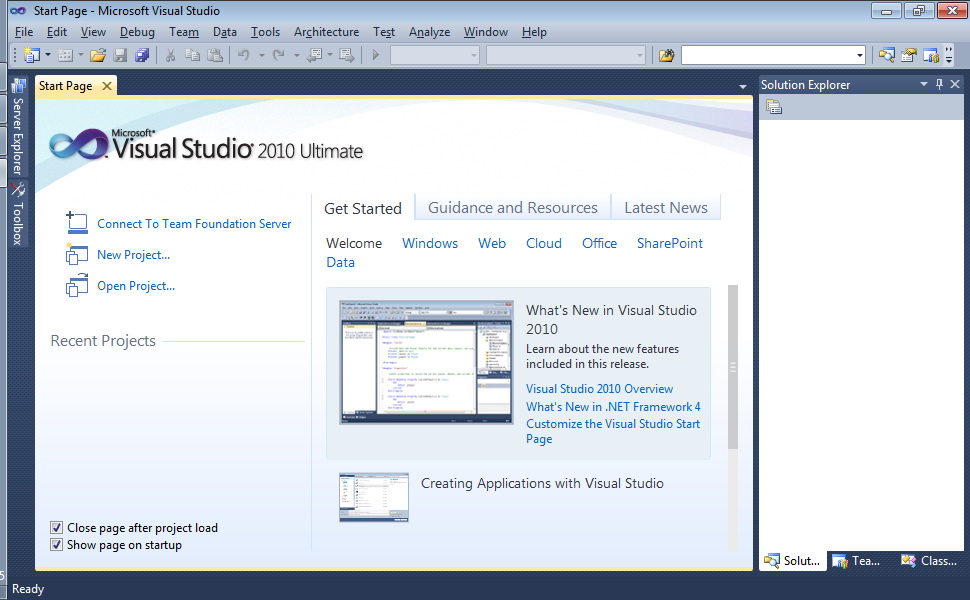The width and height of the screenshot is (970, 600).
Task: Switch to the Class View bottom tab
Action: point(929,560)
